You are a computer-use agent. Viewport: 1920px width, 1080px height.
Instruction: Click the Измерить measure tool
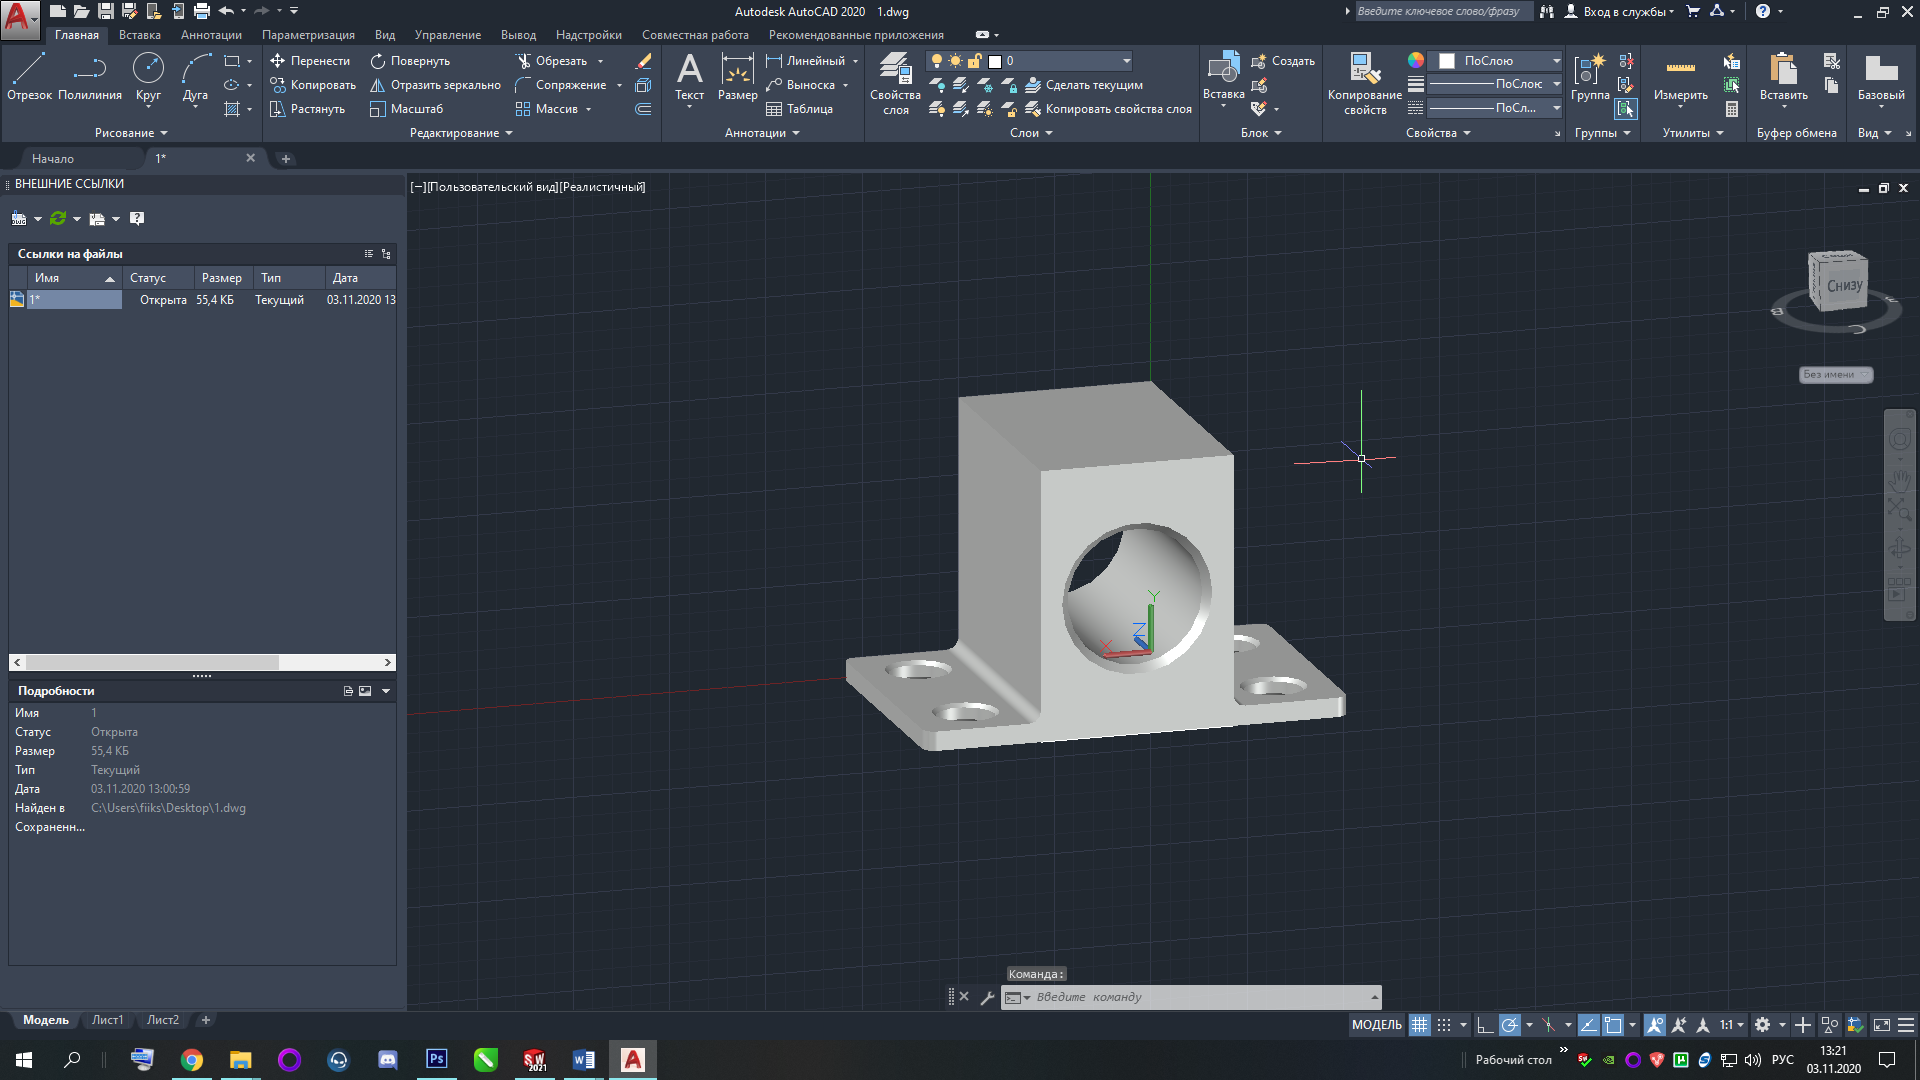tap(1680, 78)
